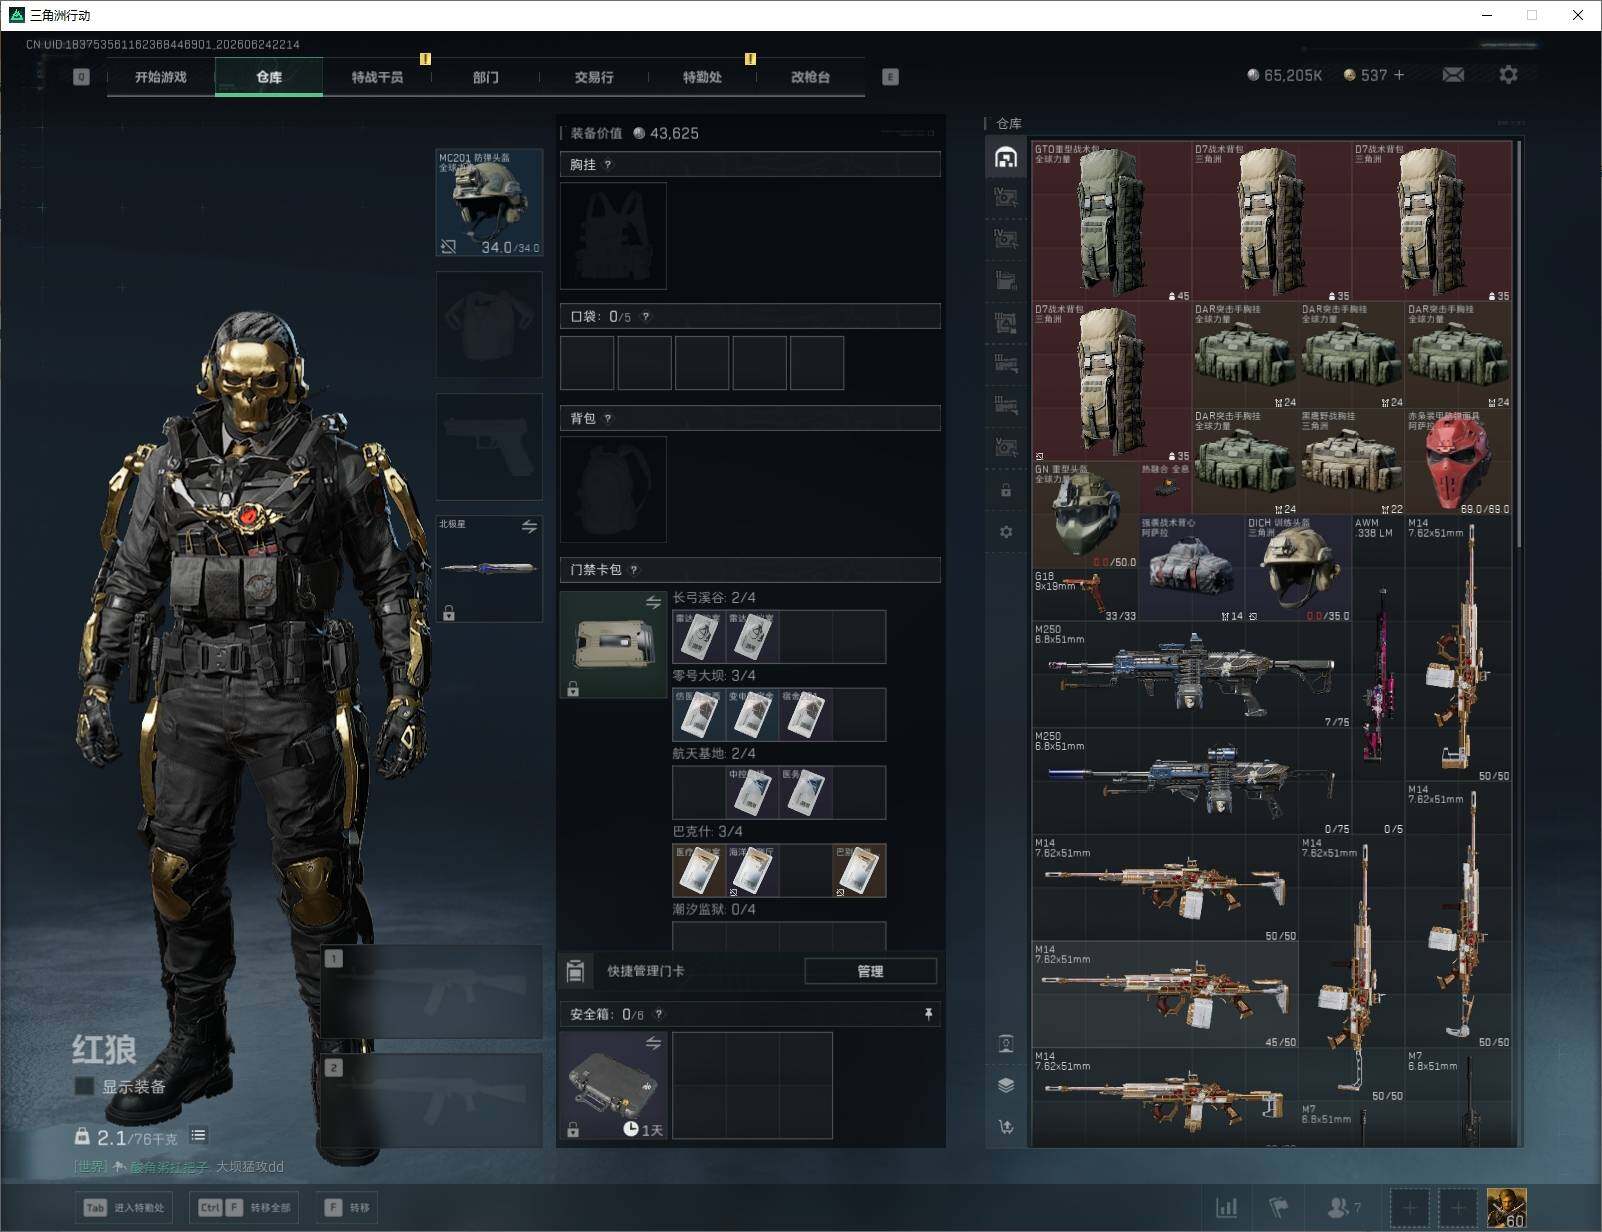Select the 仓库 tab
1602x1232 pixels.
[269, 77]
